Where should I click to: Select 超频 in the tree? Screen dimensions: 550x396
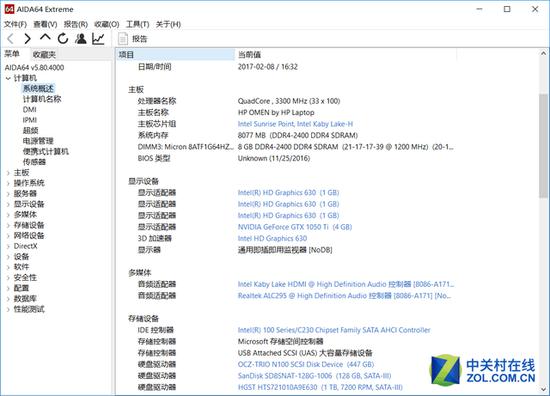tap(31, 130)
